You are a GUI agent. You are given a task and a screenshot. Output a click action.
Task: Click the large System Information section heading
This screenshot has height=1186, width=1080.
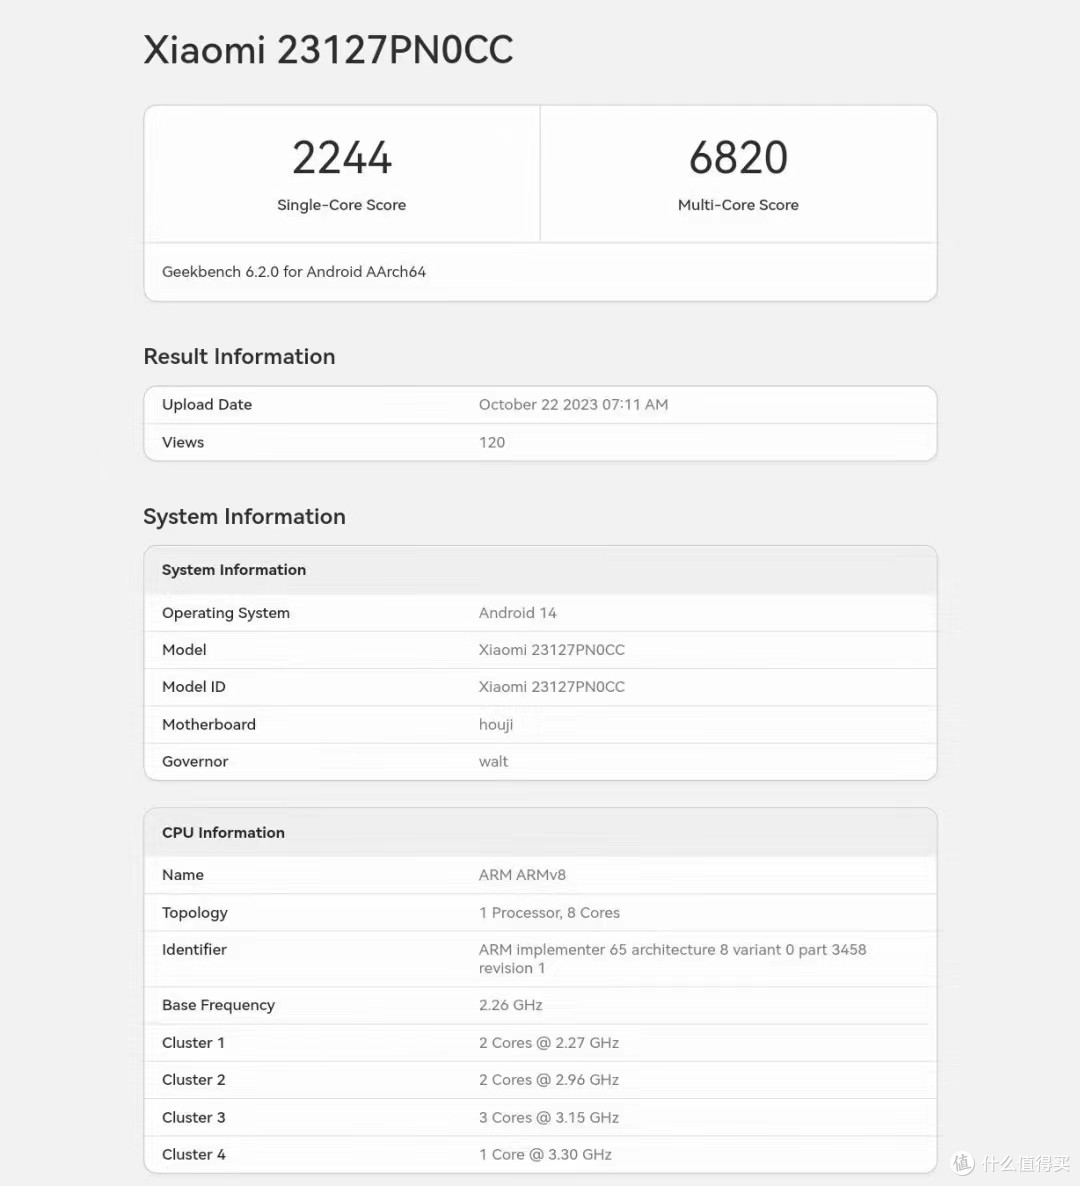(244, 517)
